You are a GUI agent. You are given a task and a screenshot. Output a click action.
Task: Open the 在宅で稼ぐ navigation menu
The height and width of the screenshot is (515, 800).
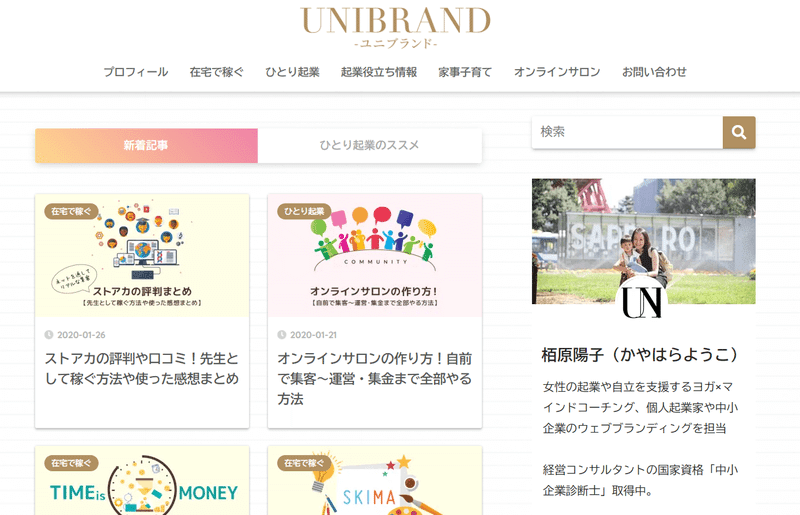tap(217, 72)
